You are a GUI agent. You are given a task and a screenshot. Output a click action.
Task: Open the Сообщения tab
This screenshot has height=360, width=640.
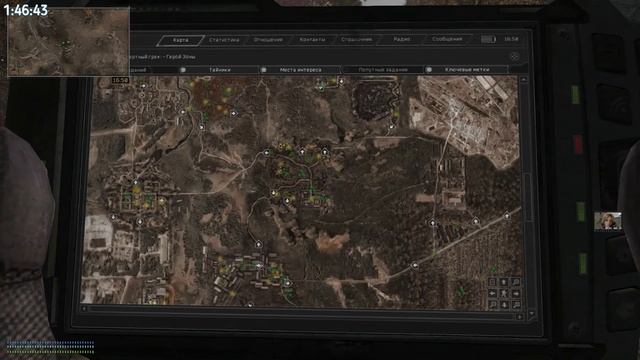(x=447, y=39)
